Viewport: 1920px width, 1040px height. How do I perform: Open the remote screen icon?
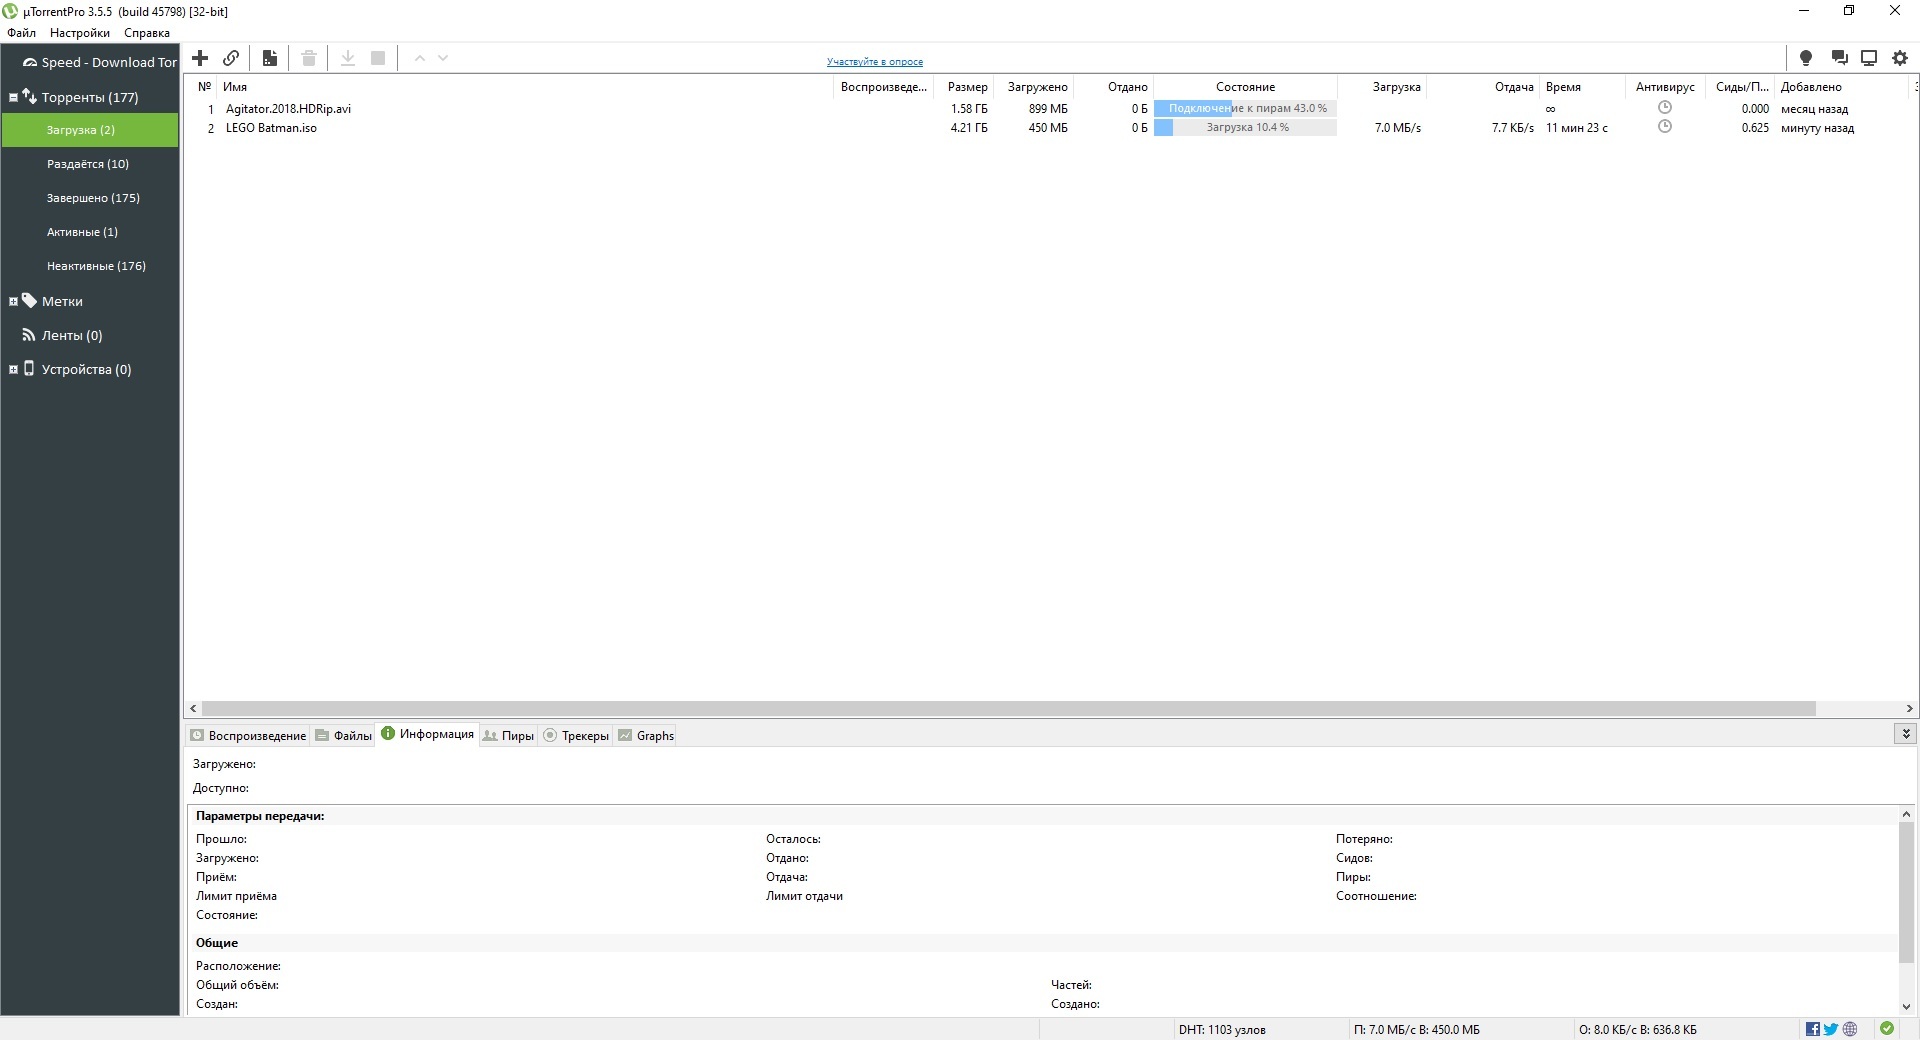pos(1868,58)
